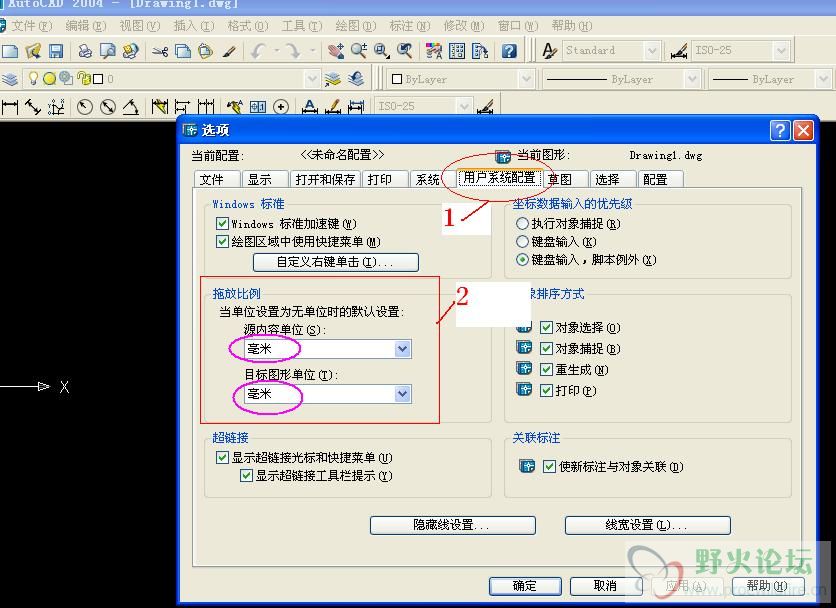Click the Open file icon
836x608 pixels.
33,51
